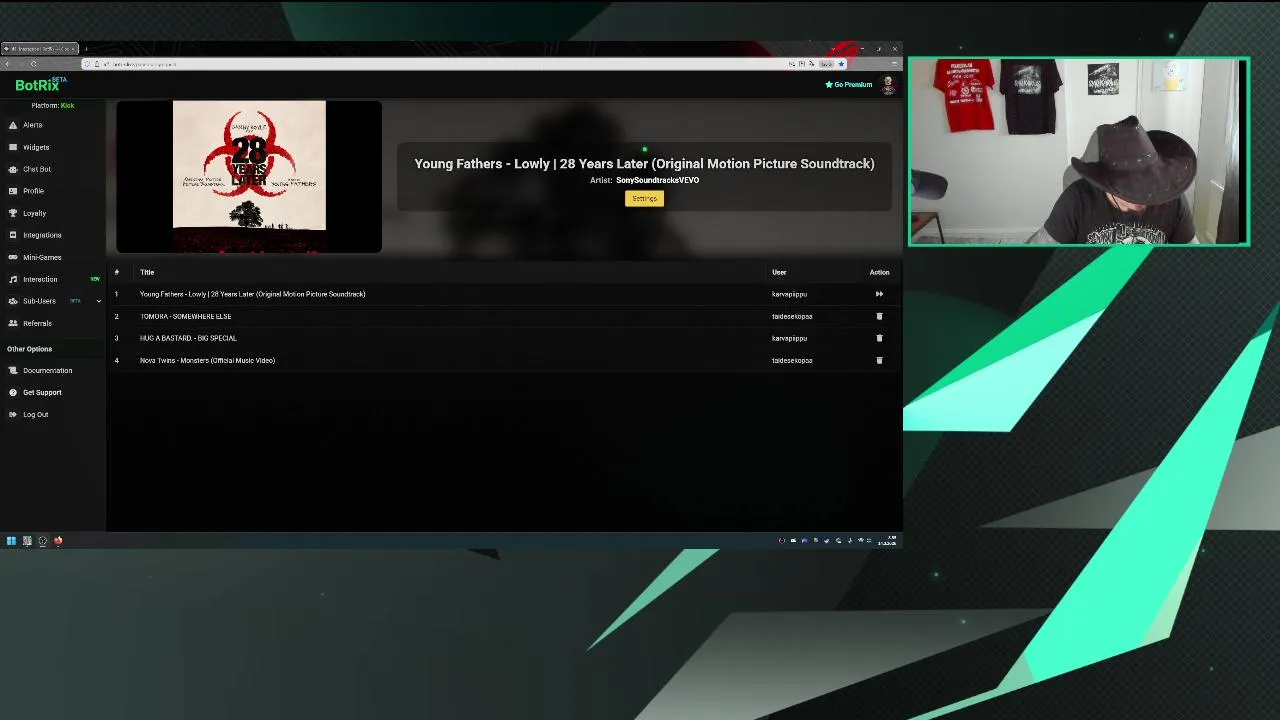Open the Interaction label
This screenshot has height=720, width=1280.
(40, 279)
